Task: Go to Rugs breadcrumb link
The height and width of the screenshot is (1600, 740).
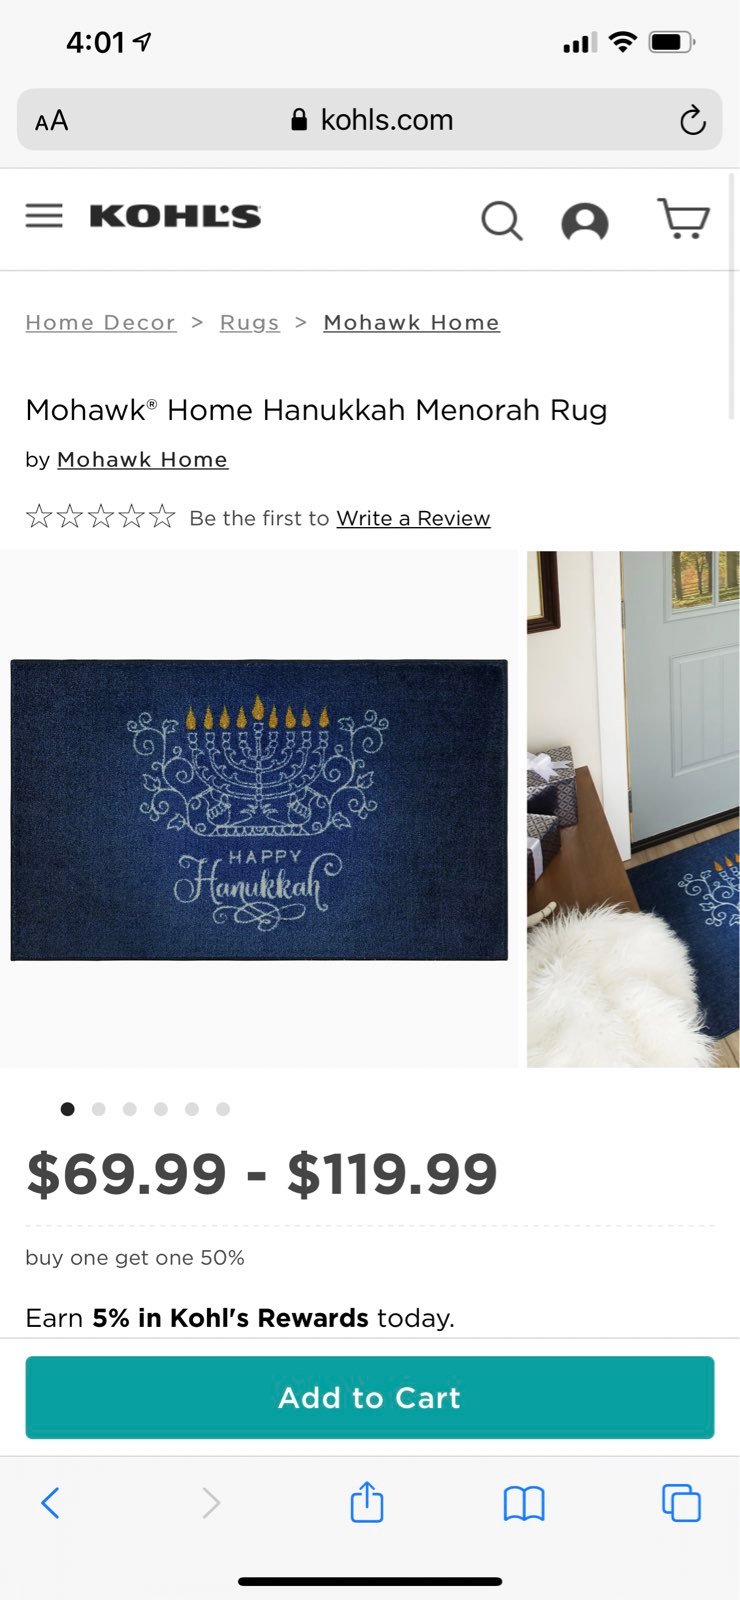Action: (250, 323)
